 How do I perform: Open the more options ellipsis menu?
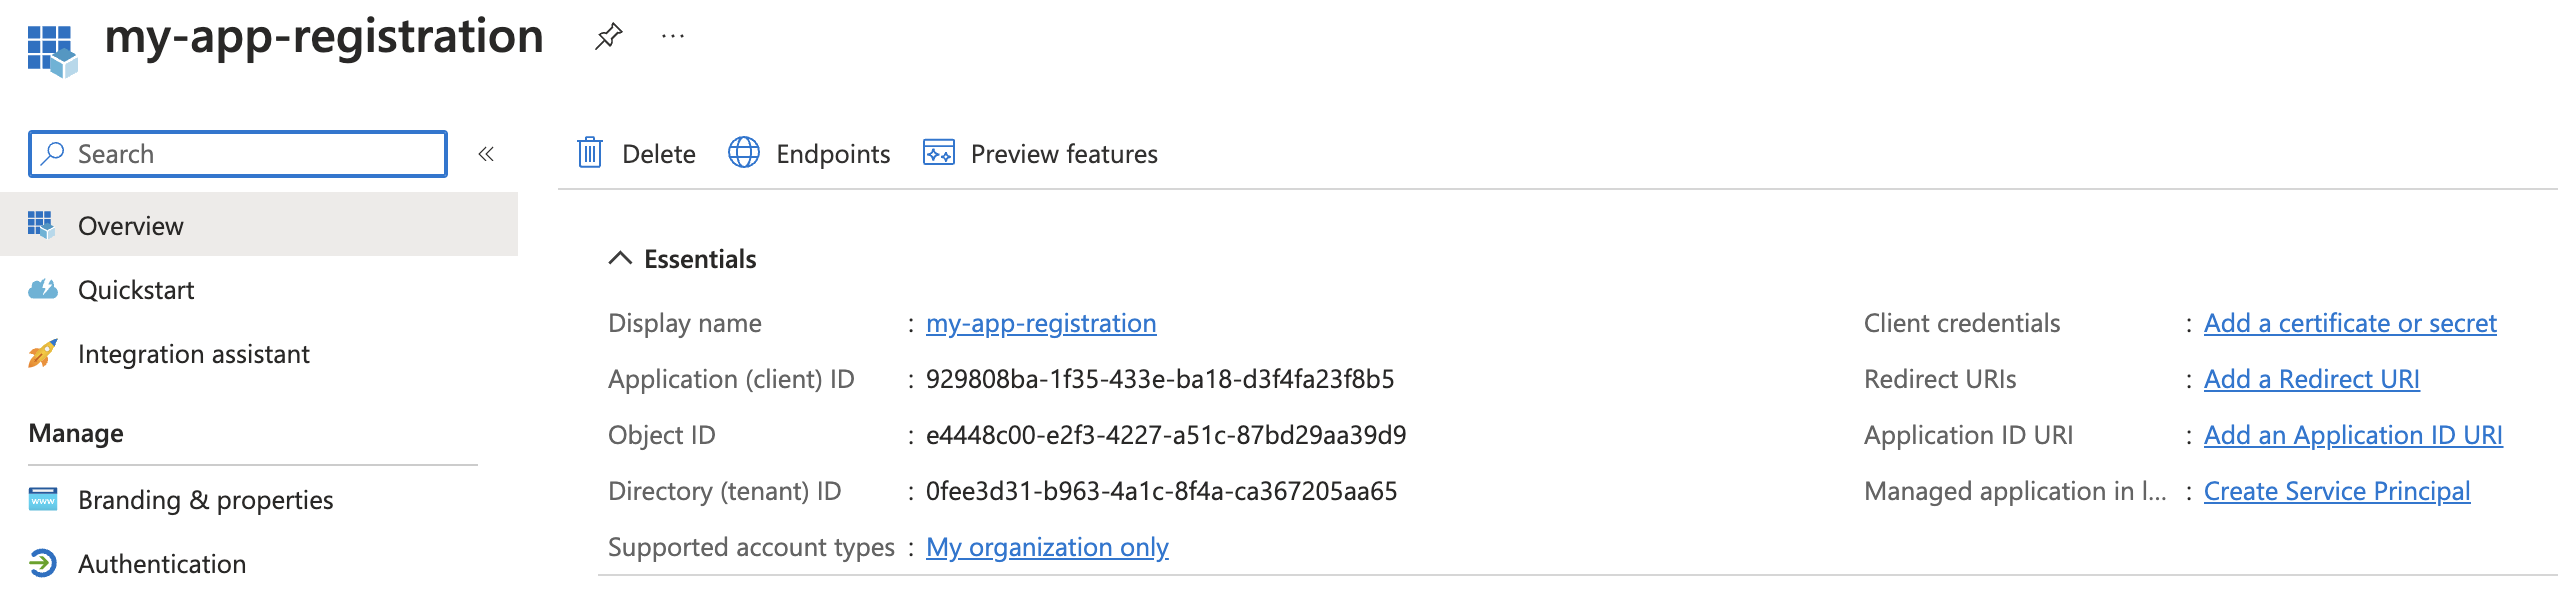tap(672, 36)
